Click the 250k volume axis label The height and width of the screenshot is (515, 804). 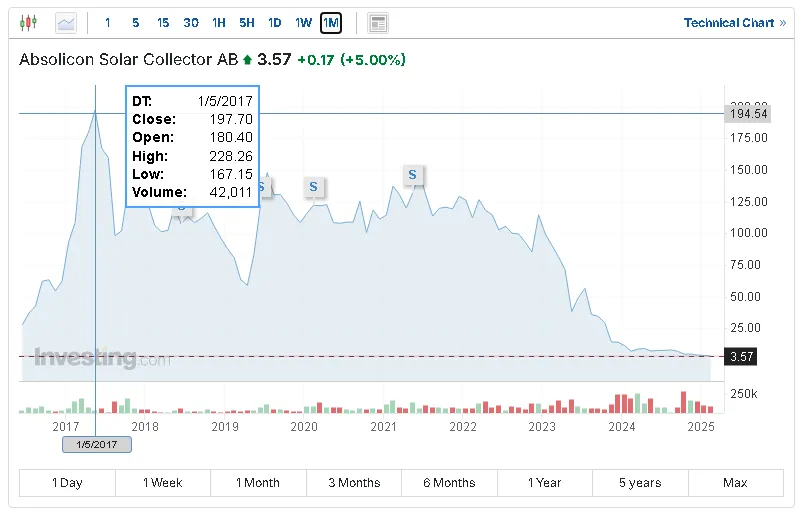click(743, 394)
